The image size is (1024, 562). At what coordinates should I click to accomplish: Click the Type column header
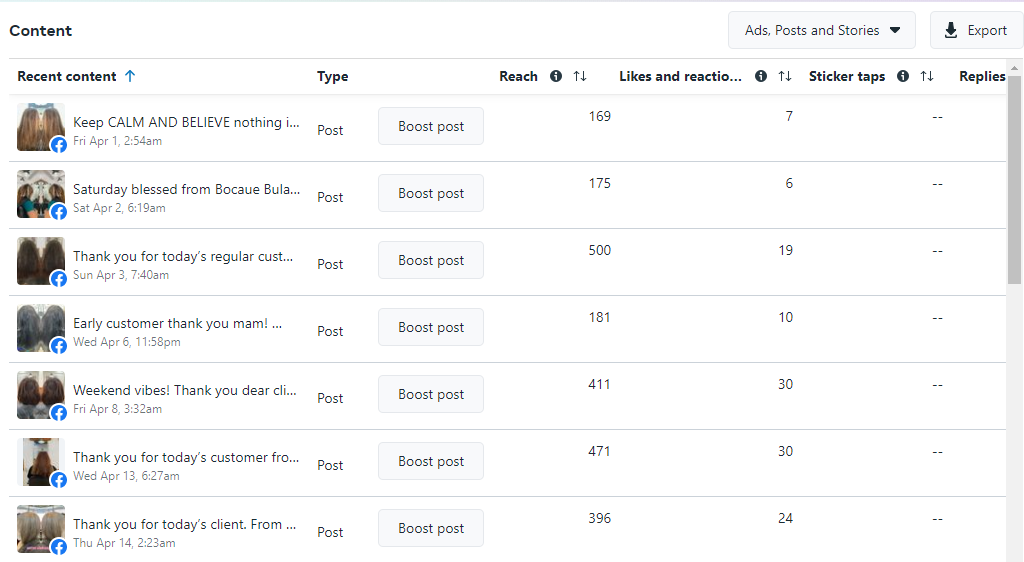tap(333, 76)
